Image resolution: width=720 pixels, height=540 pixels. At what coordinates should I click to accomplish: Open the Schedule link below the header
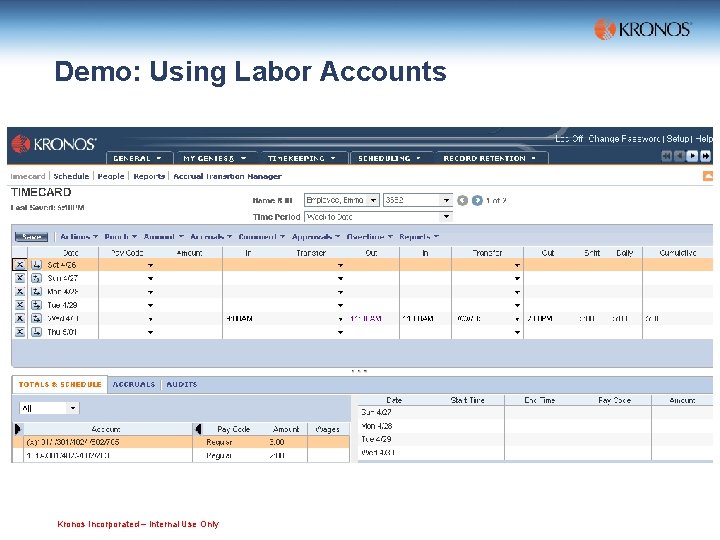71,176
